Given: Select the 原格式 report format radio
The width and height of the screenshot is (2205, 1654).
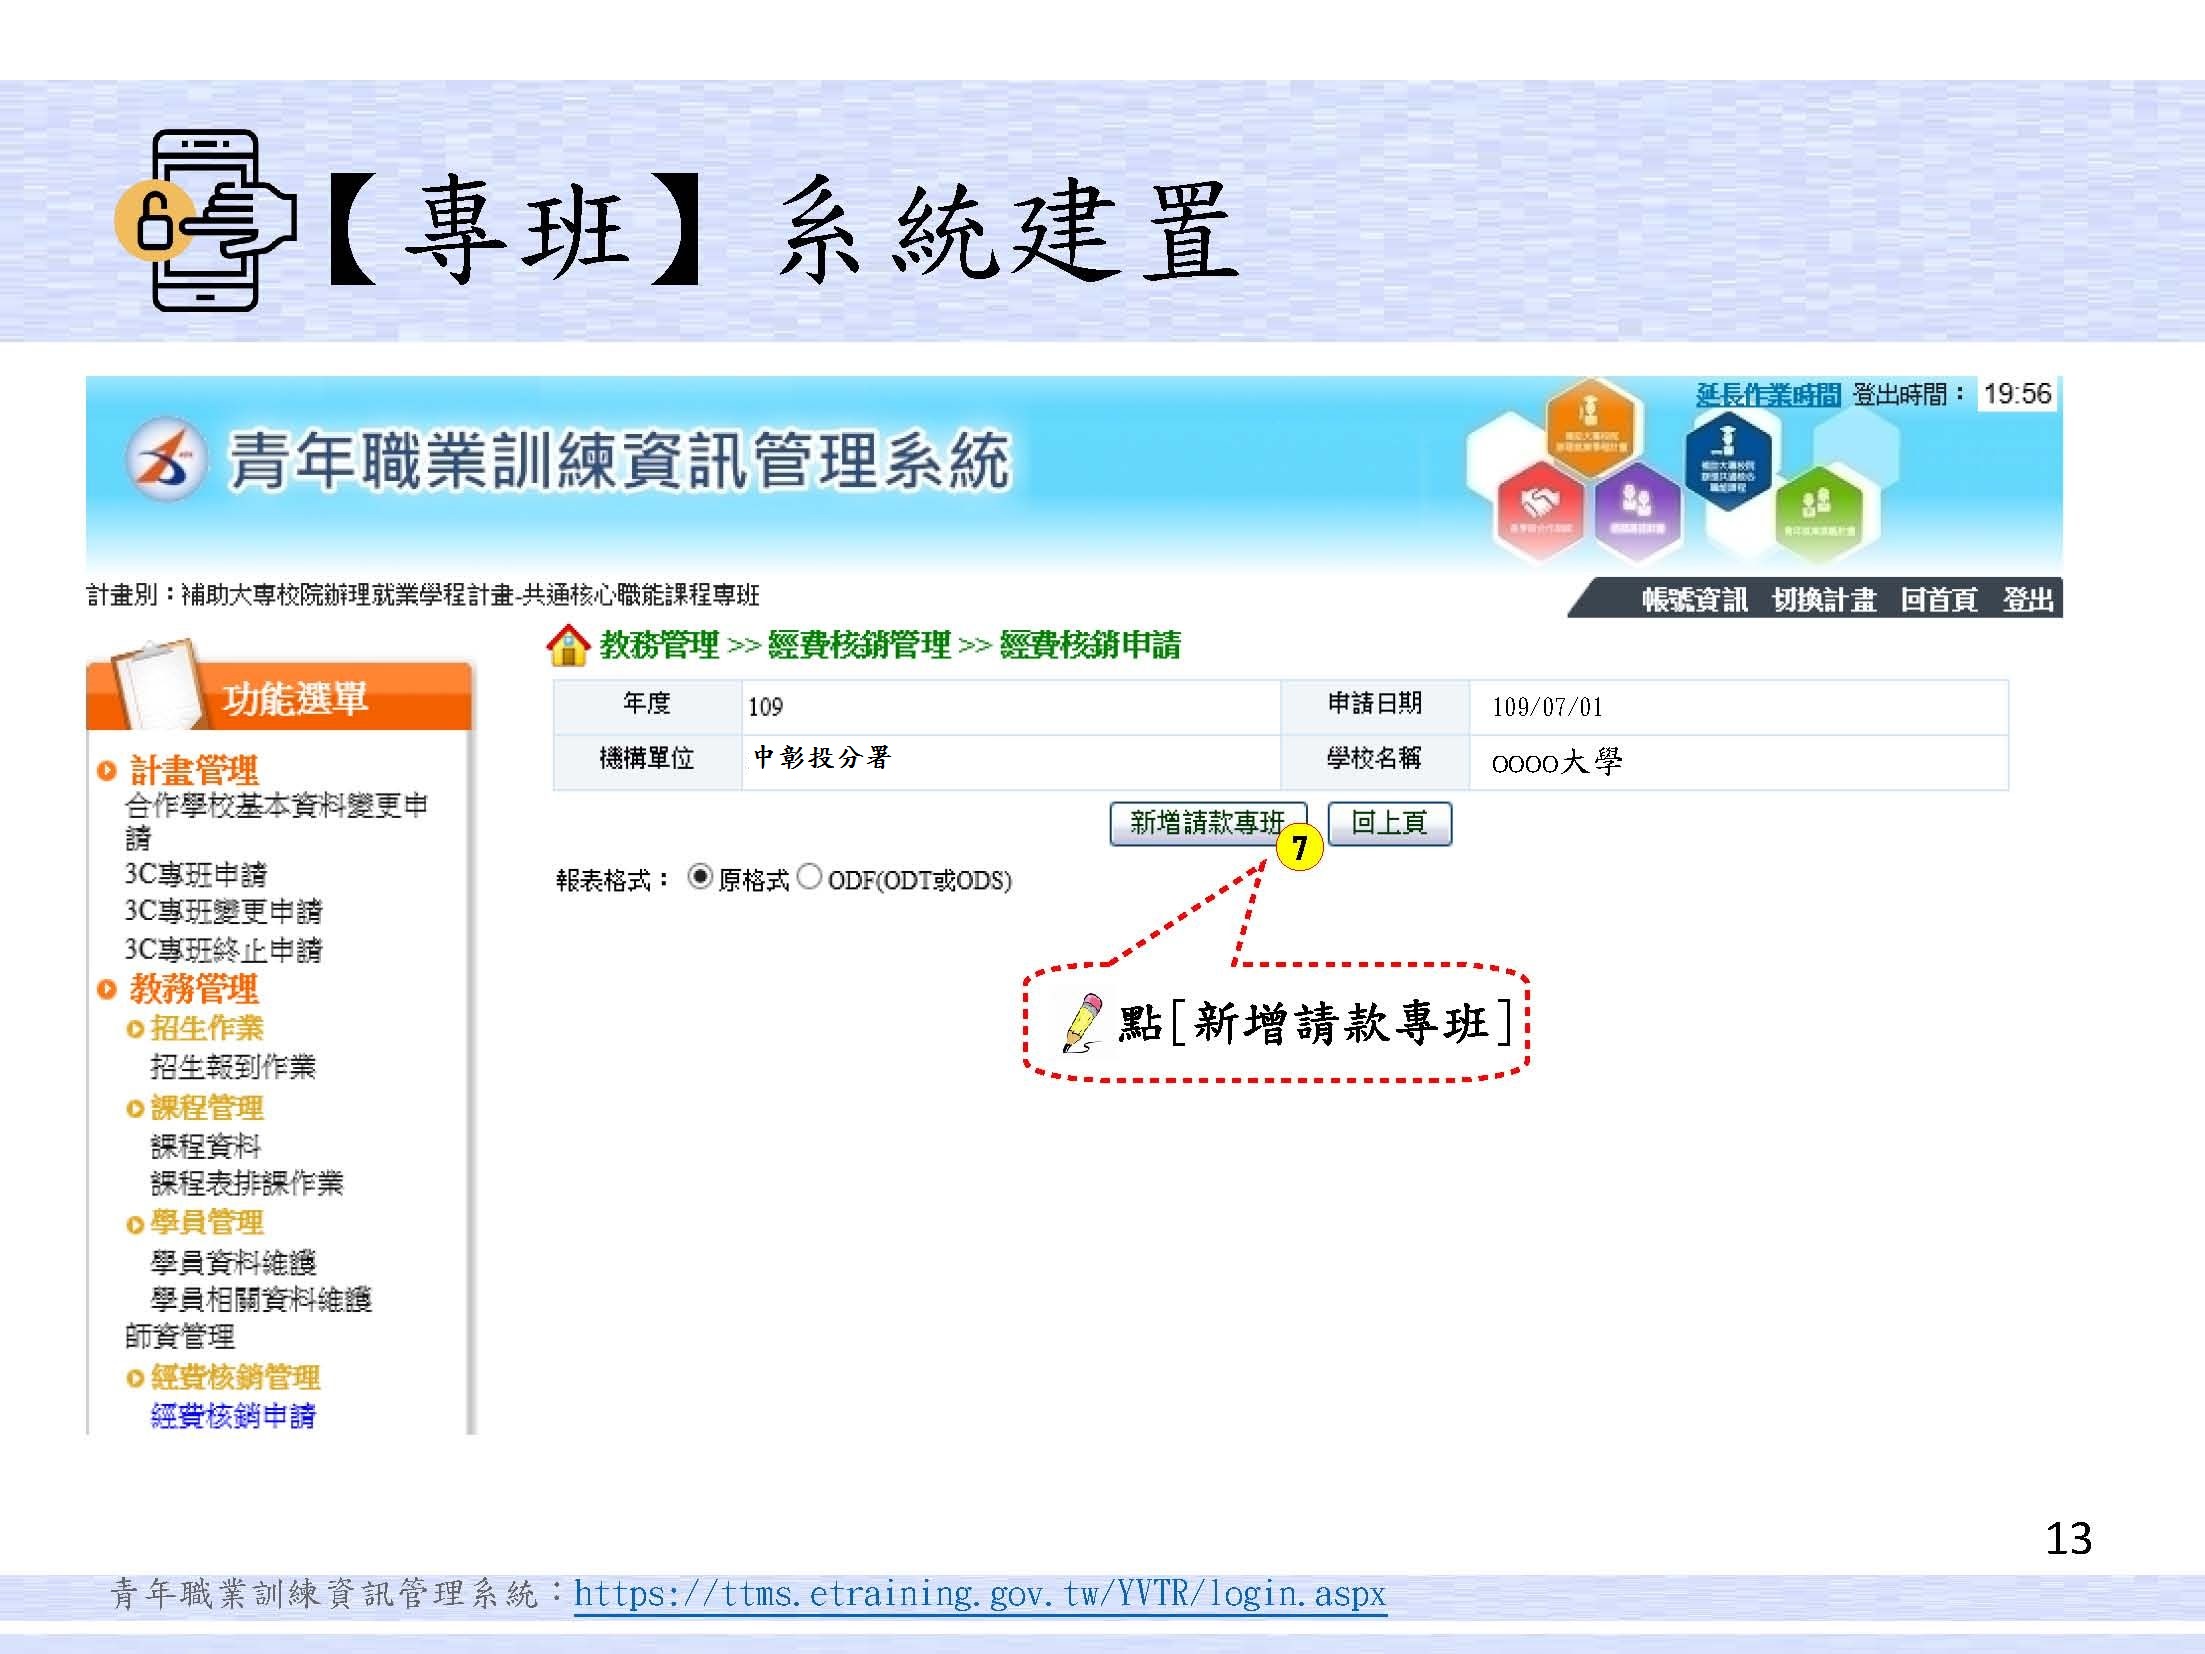Looking at the screenshot, I should [700, 877].
